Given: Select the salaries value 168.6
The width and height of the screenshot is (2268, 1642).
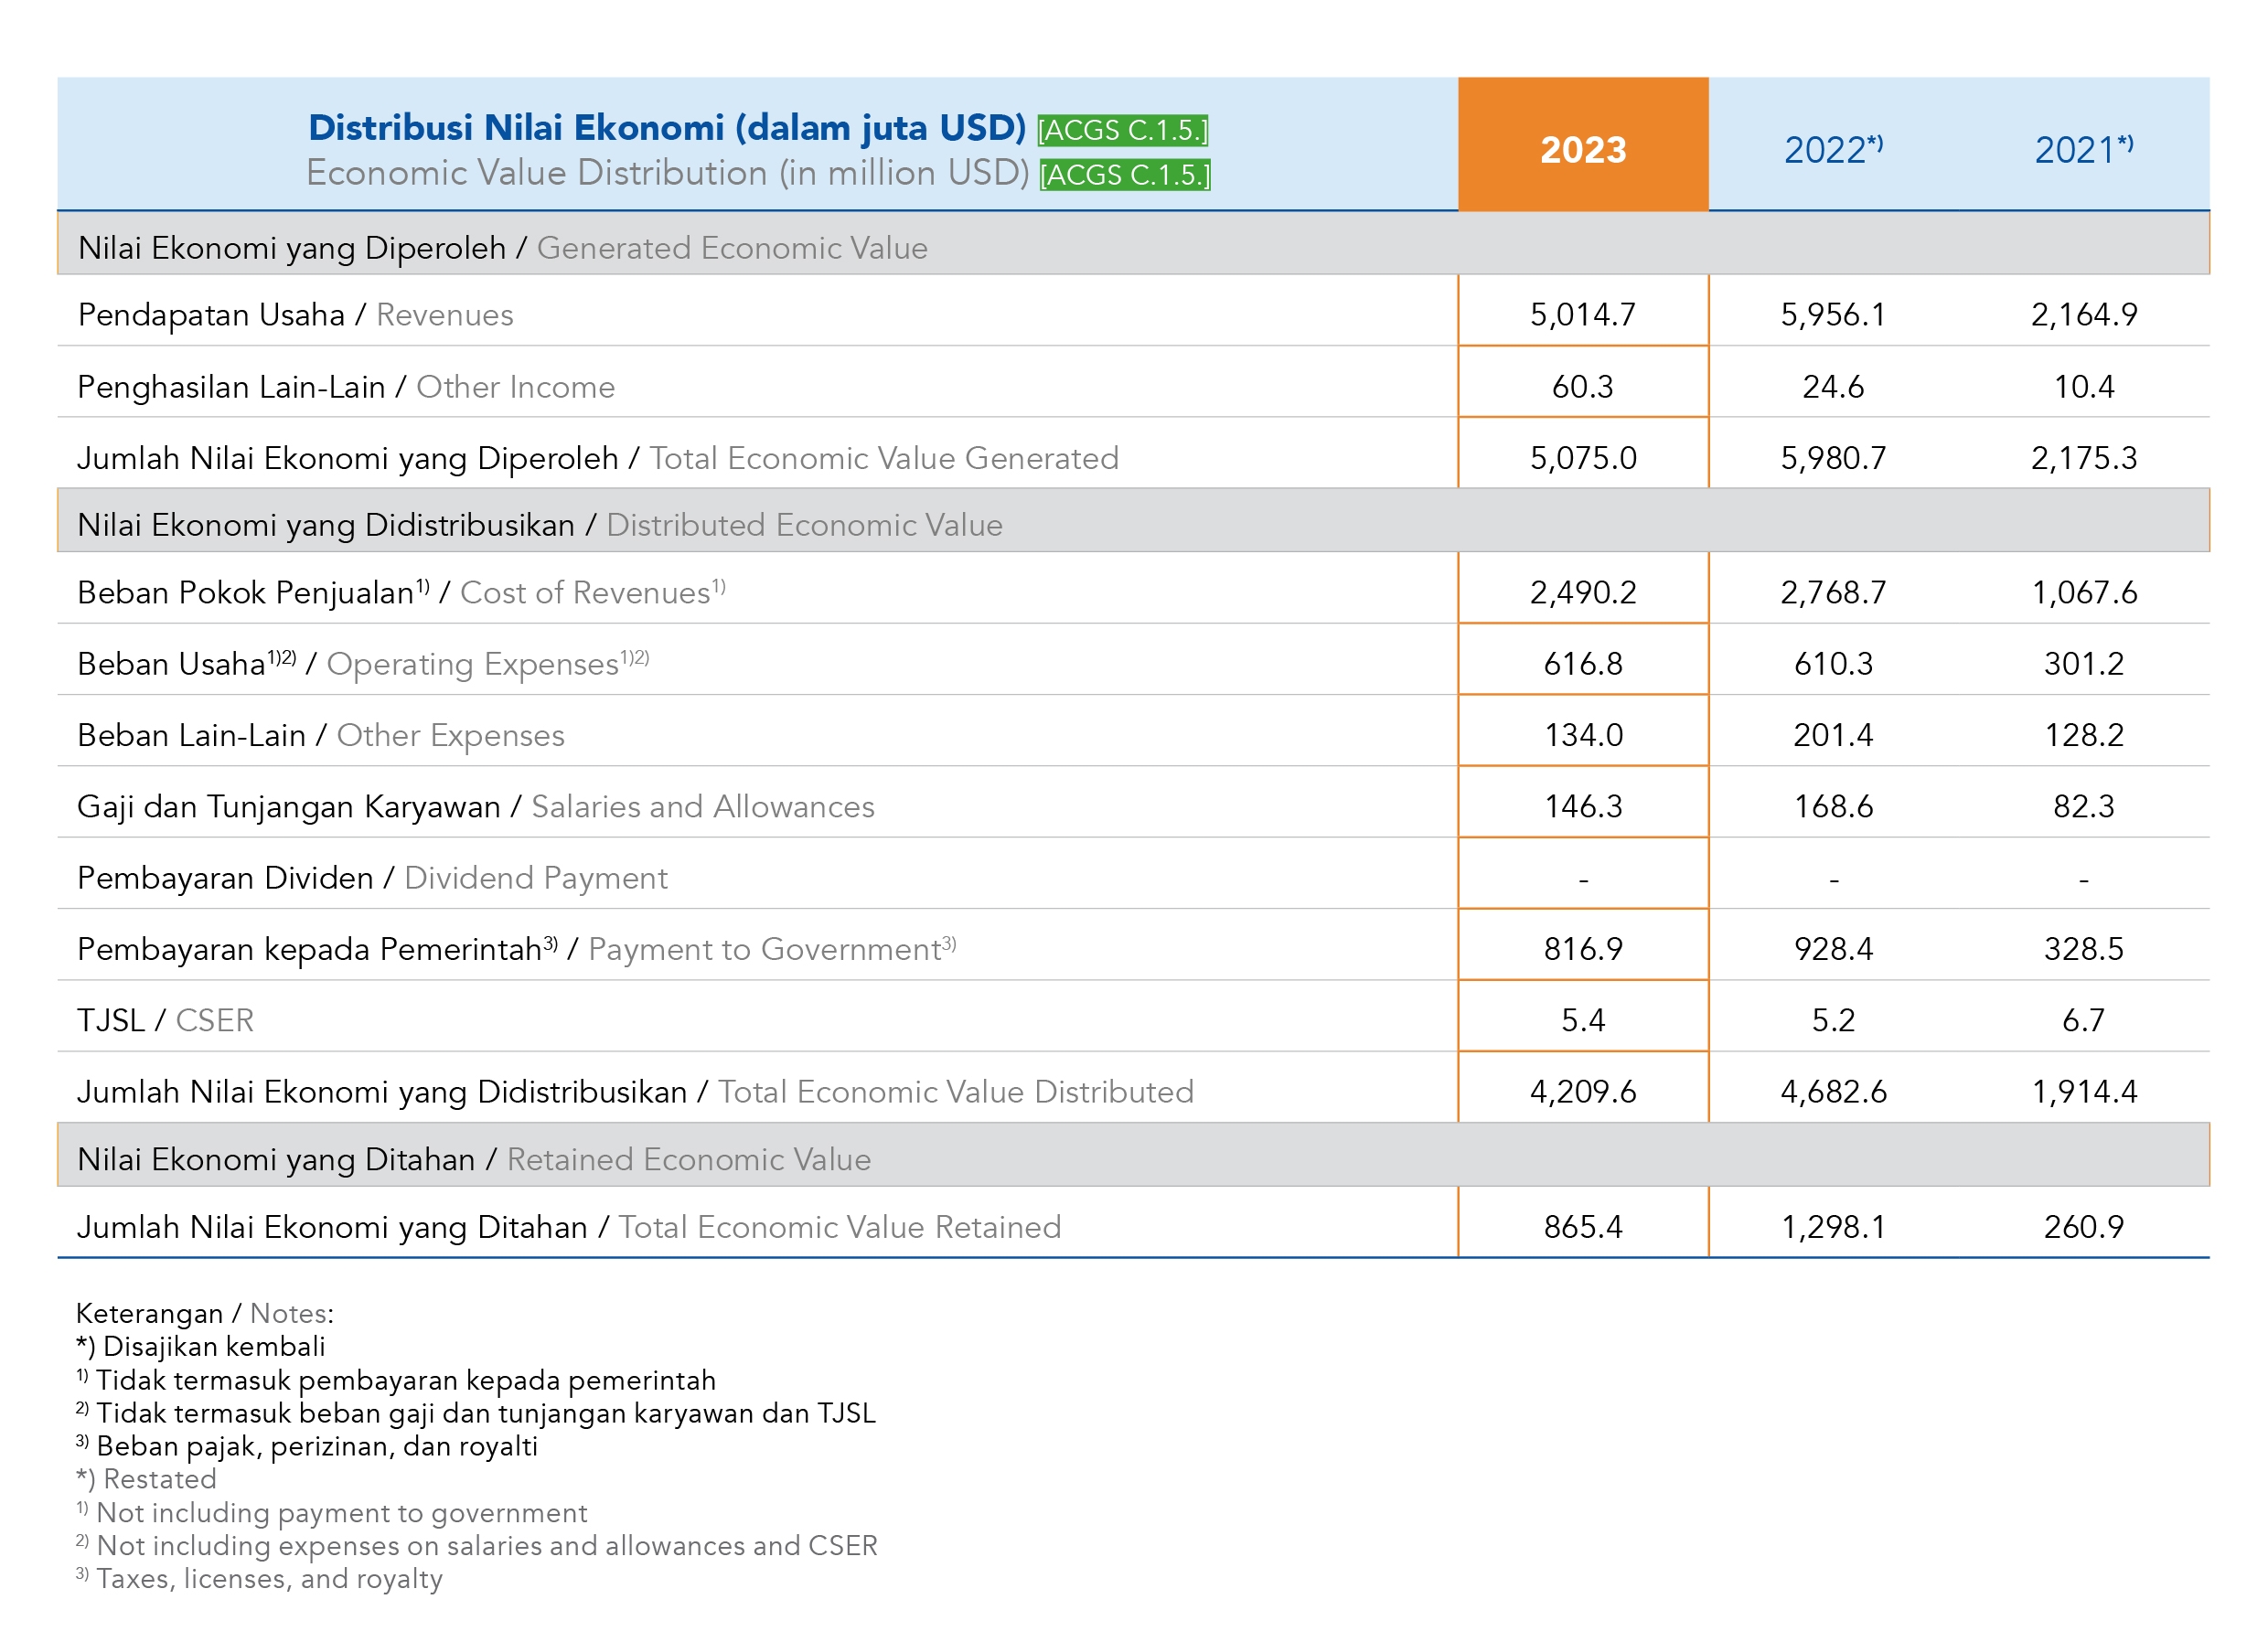Looking at the screenshot, I should click(x=1833, y=807).
